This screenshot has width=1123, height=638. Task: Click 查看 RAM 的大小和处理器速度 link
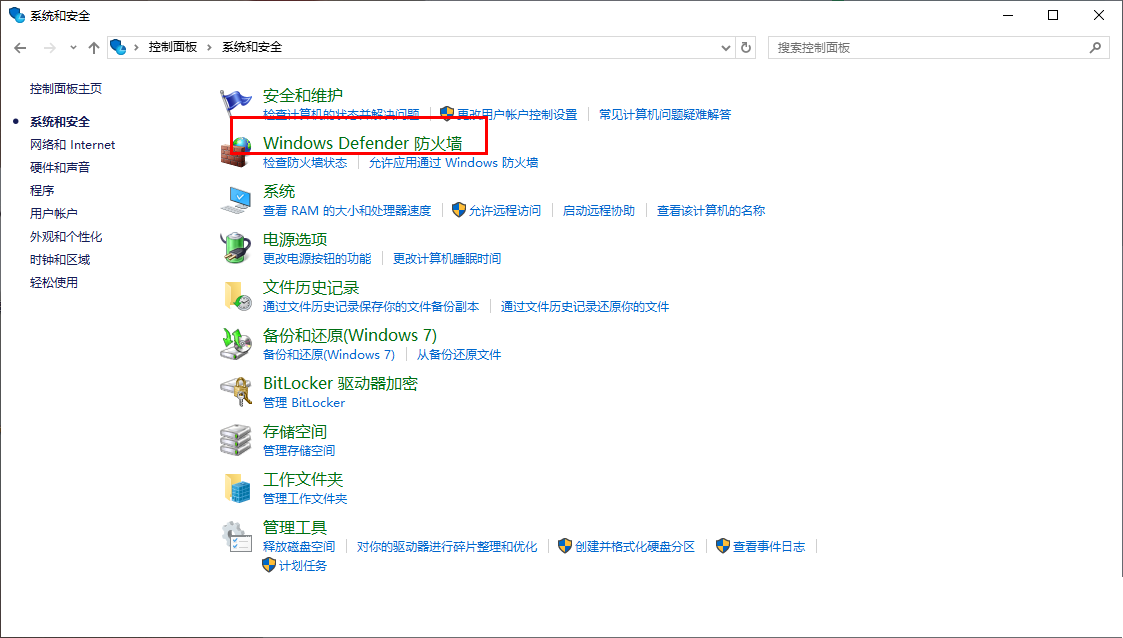tap(347, 211)
